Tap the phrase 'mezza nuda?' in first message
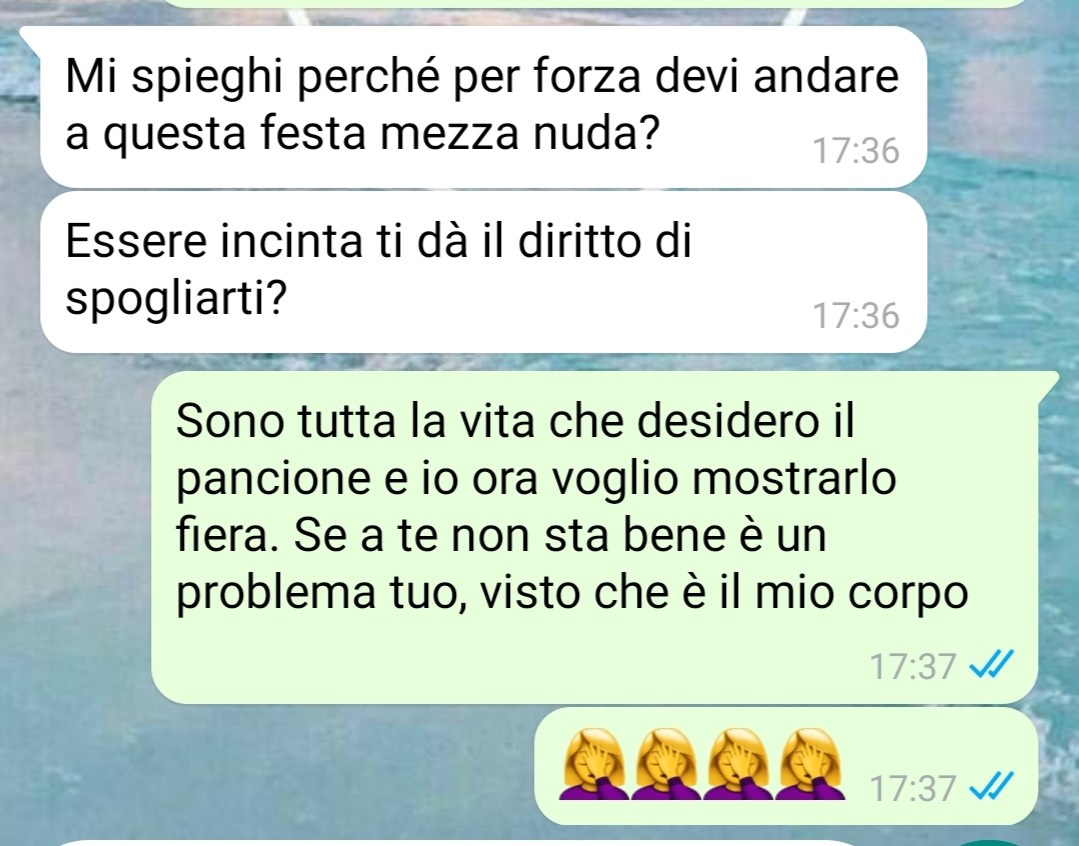 click(x=520, y=133)
